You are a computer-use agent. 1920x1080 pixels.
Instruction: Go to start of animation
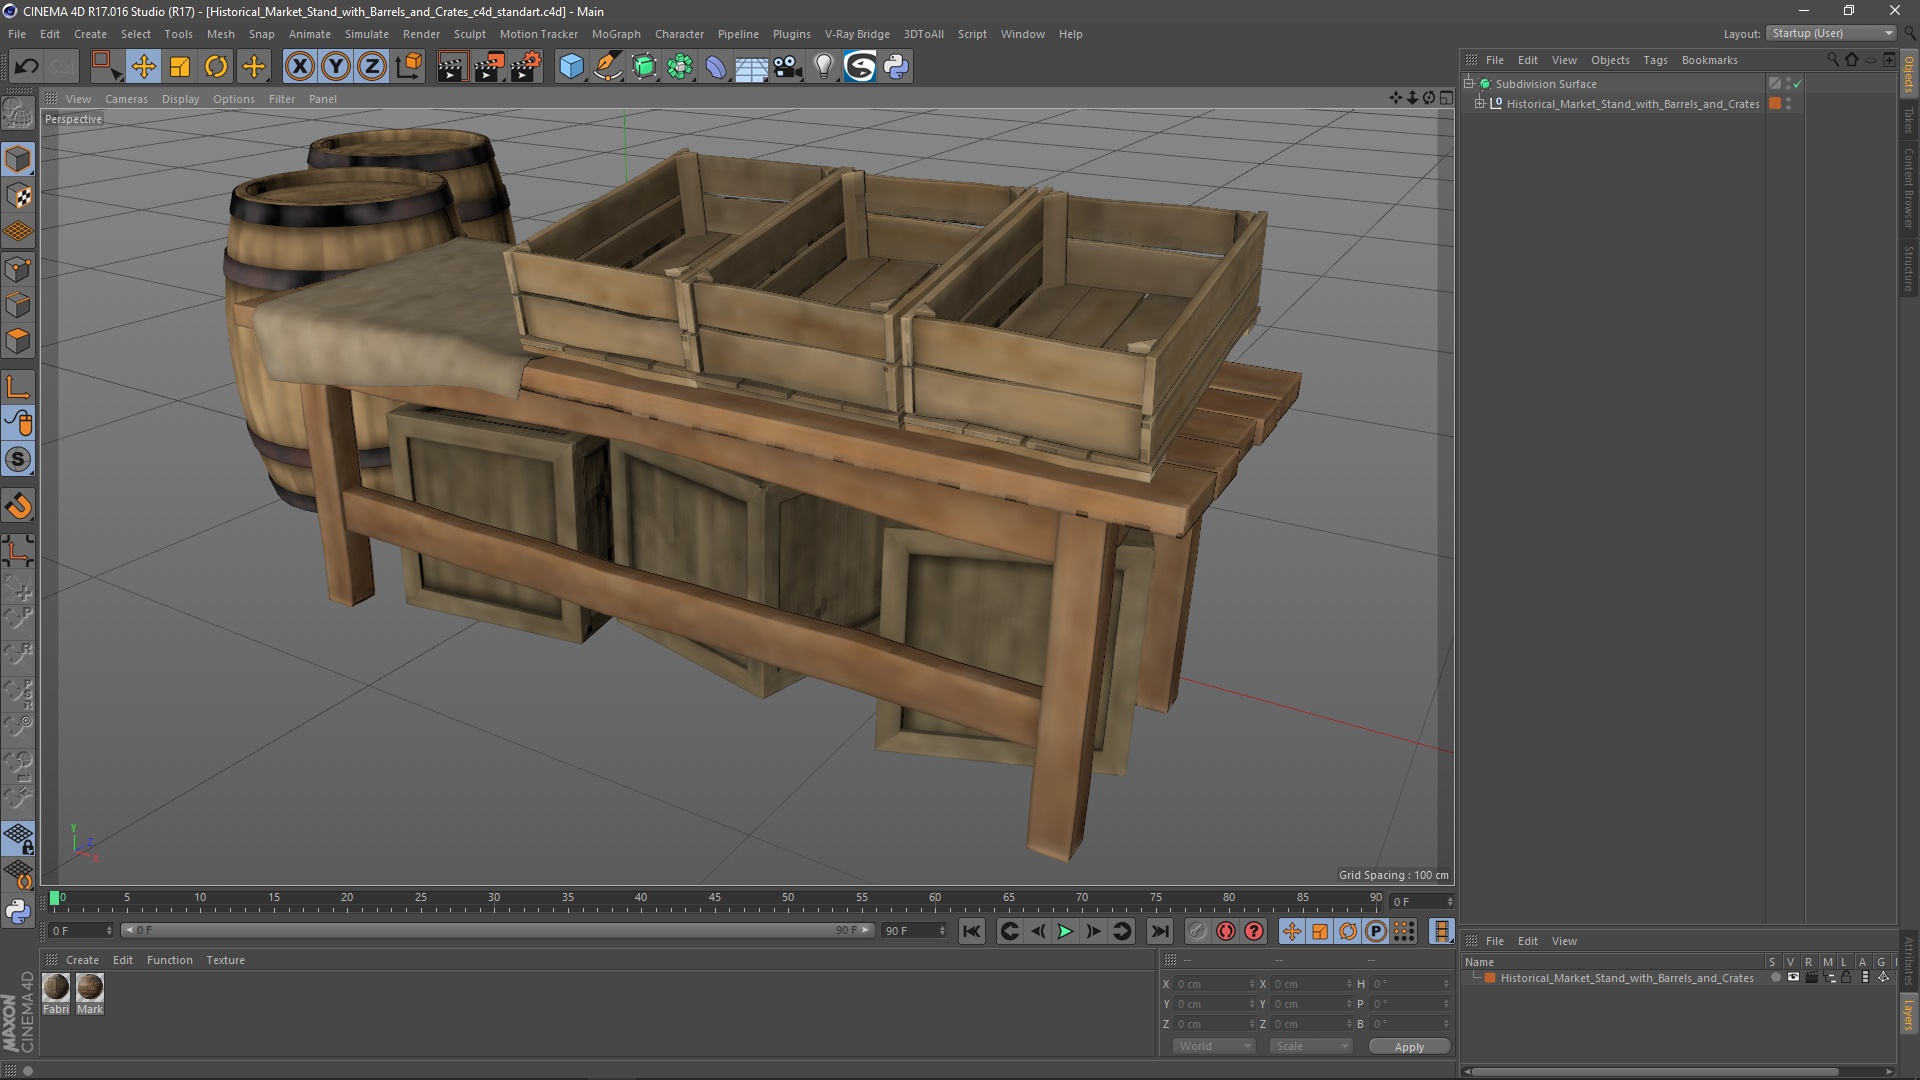coord(971,931)
